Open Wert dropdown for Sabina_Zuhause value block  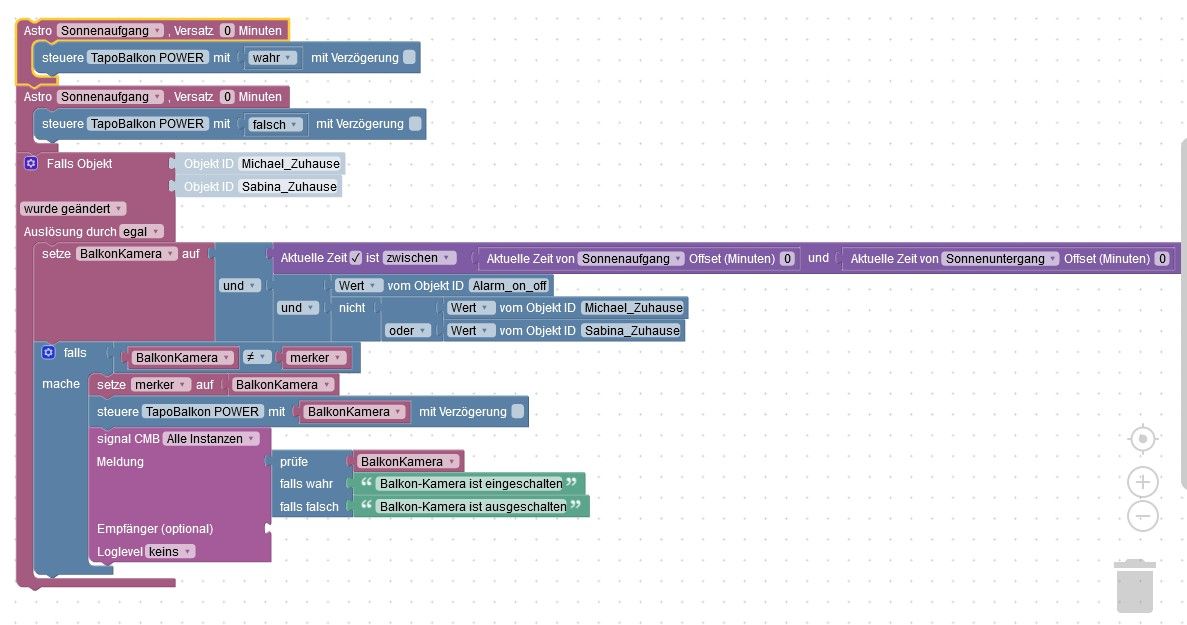point(470,331)
